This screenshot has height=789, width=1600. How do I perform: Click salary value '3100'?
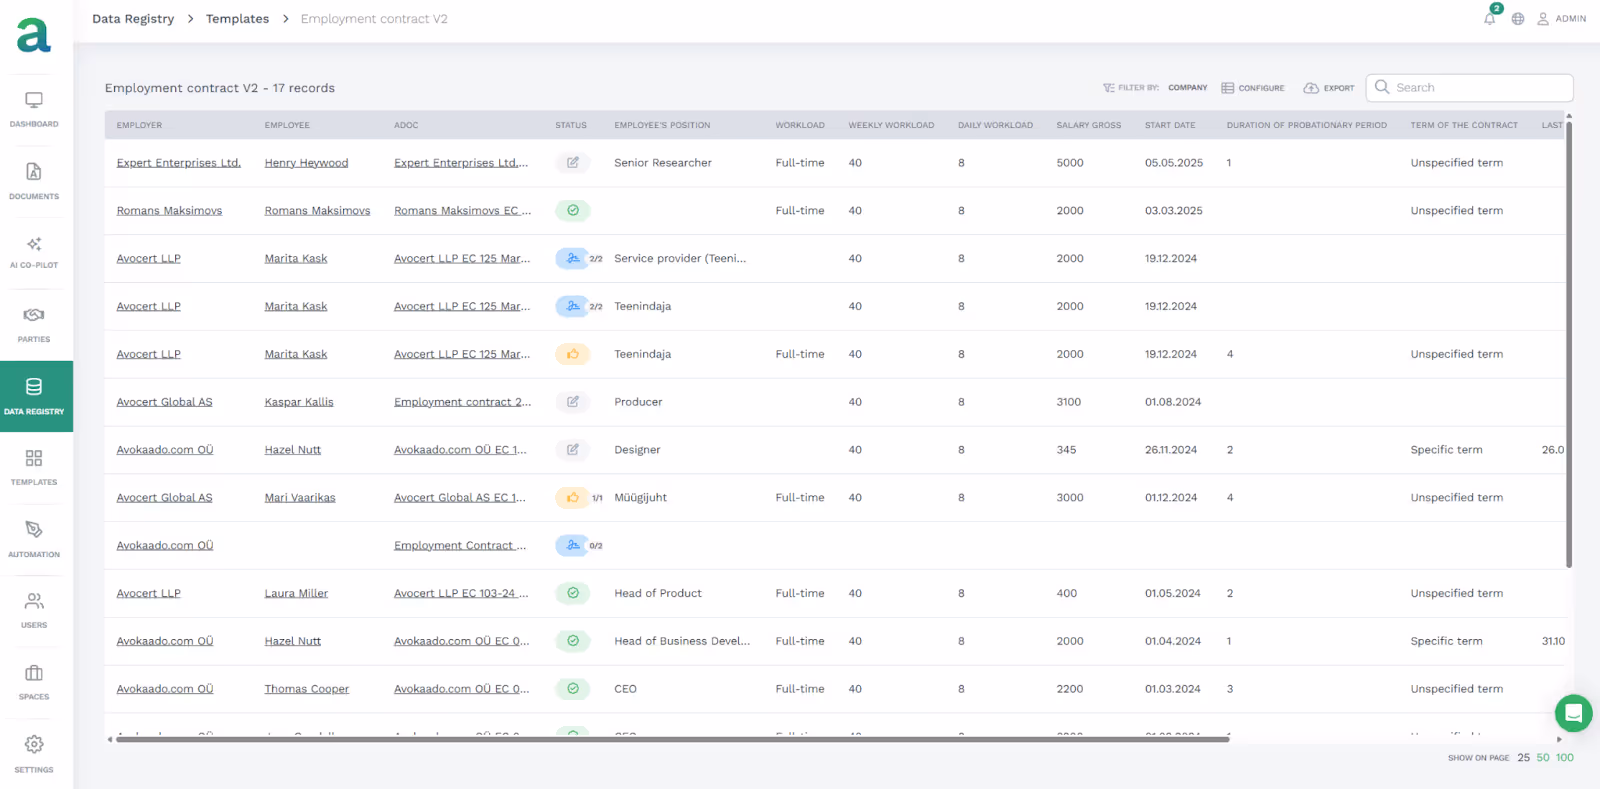click(x=1069, y=402)
